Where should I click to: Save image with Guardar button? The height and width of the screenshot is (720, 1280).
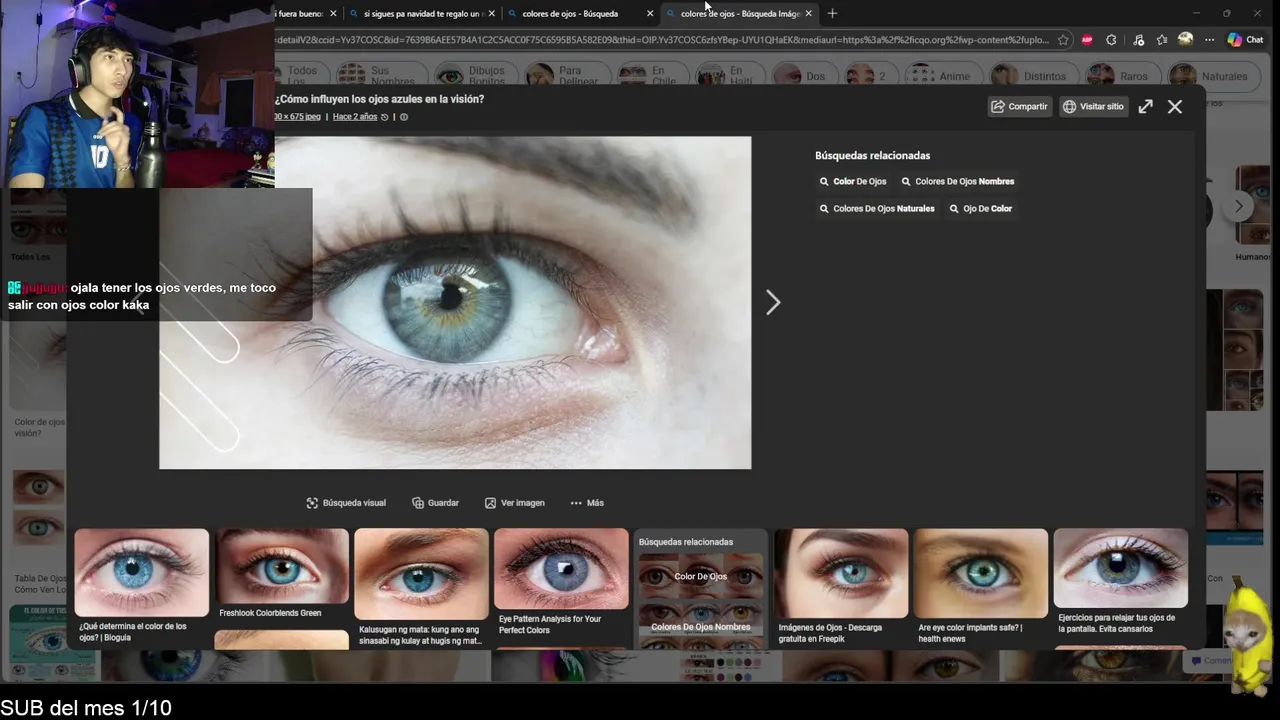tap(435, 503)
